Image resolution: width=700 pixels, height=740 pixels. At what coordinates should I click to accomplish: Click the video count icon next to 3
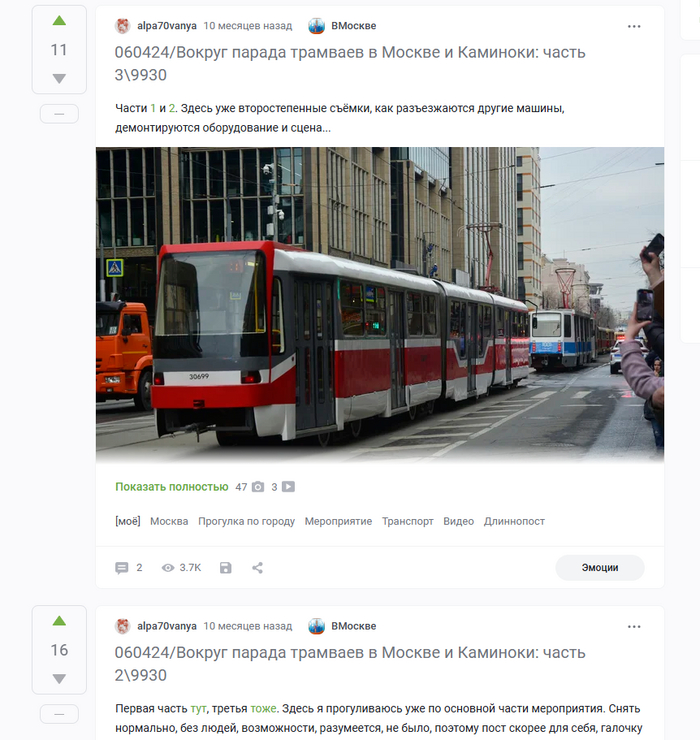point(288,487)
